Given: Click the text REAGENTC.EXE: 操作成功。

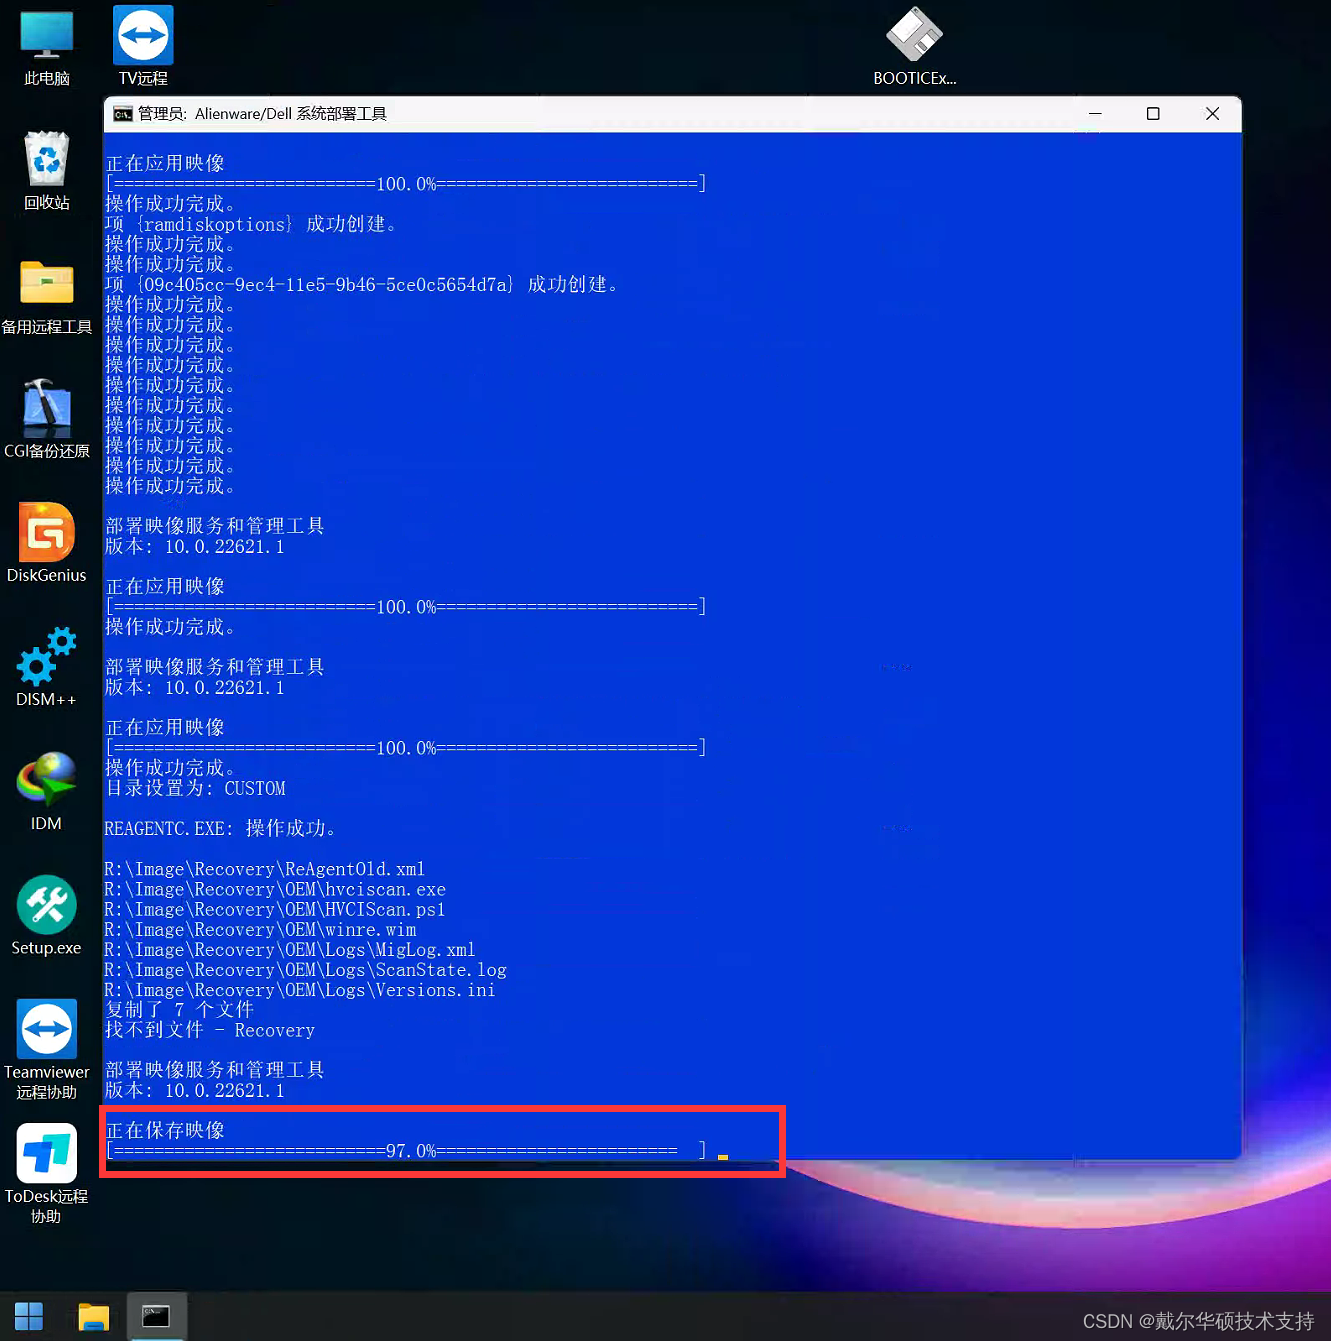Looking at the screenshot, I should [x=220, y=829].
